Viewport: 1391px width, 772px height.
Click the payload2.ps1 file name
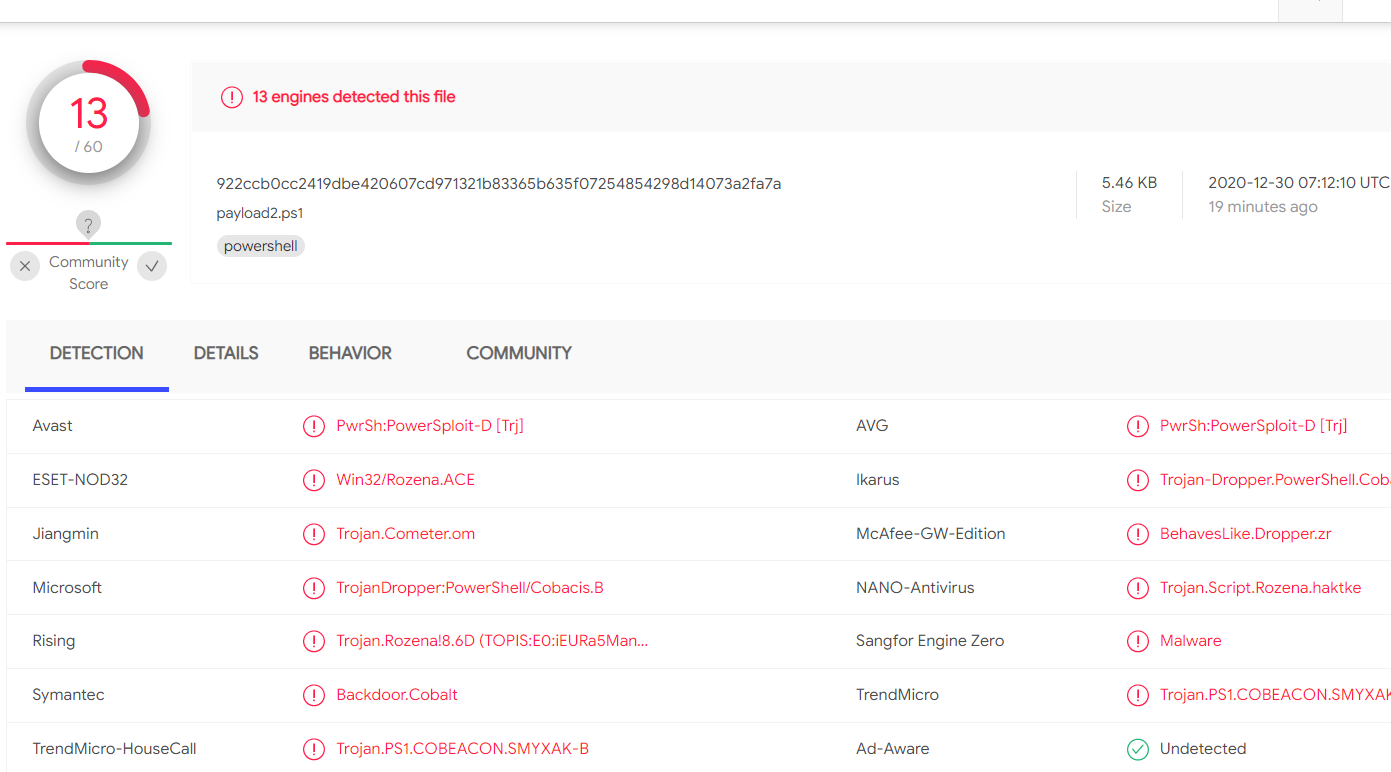click(x=260, y=213)
